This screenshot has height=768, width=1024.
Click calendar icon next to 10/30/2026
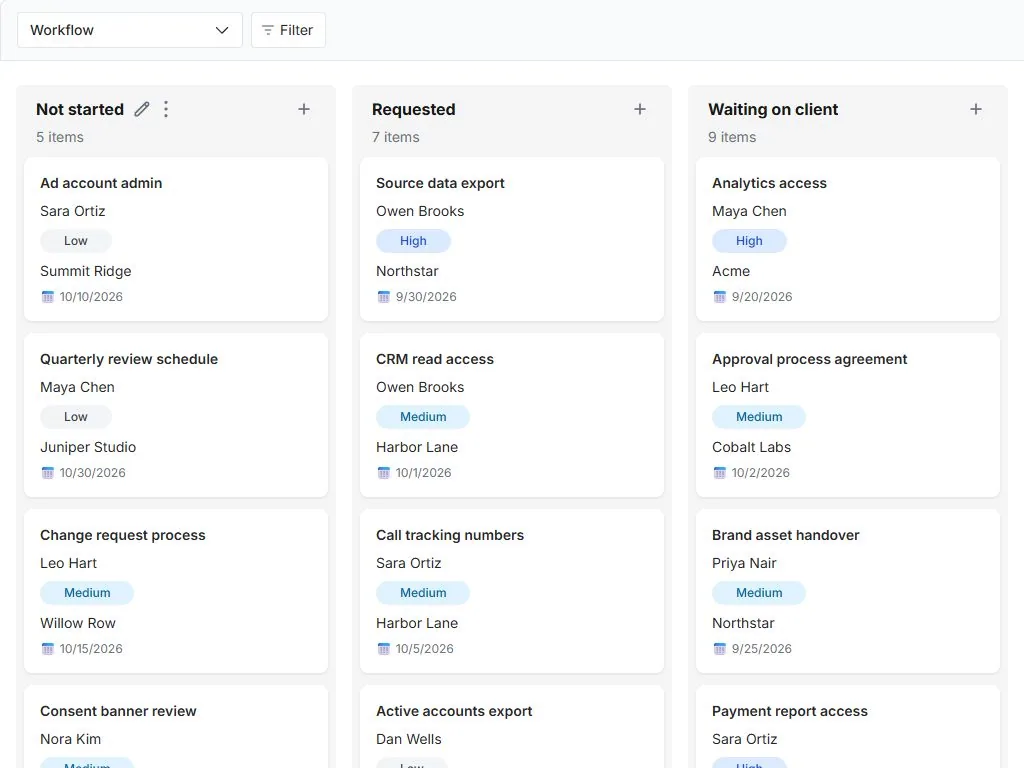pos(48,473)
